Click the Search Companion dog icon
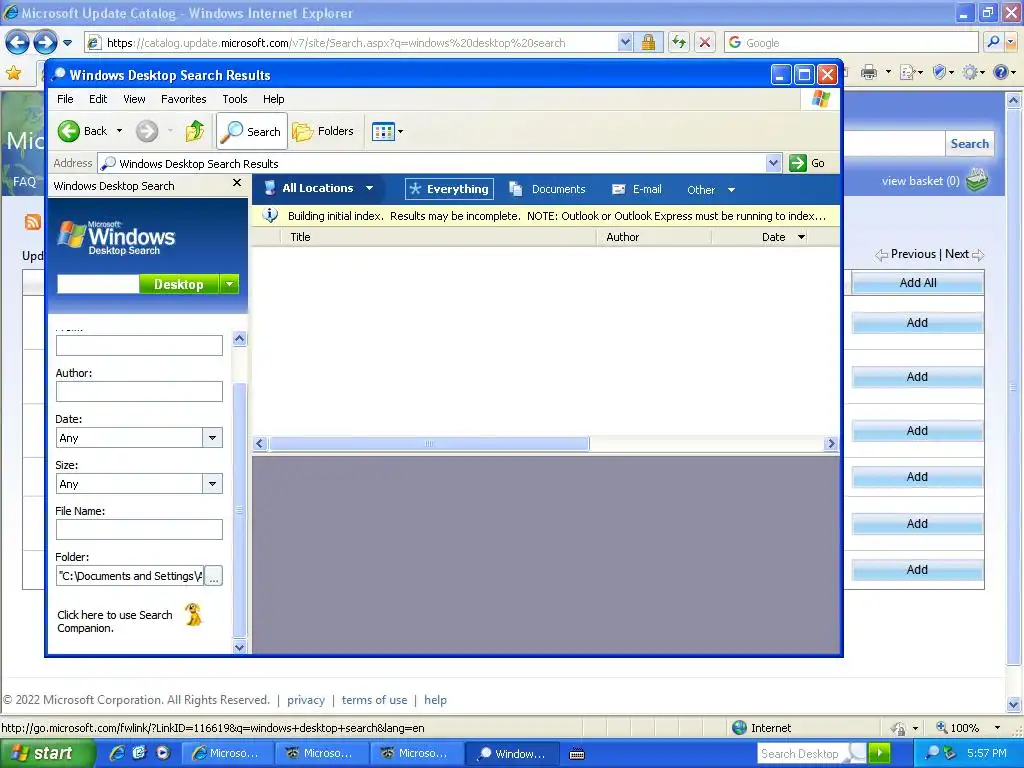The image size is (1024, 768). click(x=193, y=615)
